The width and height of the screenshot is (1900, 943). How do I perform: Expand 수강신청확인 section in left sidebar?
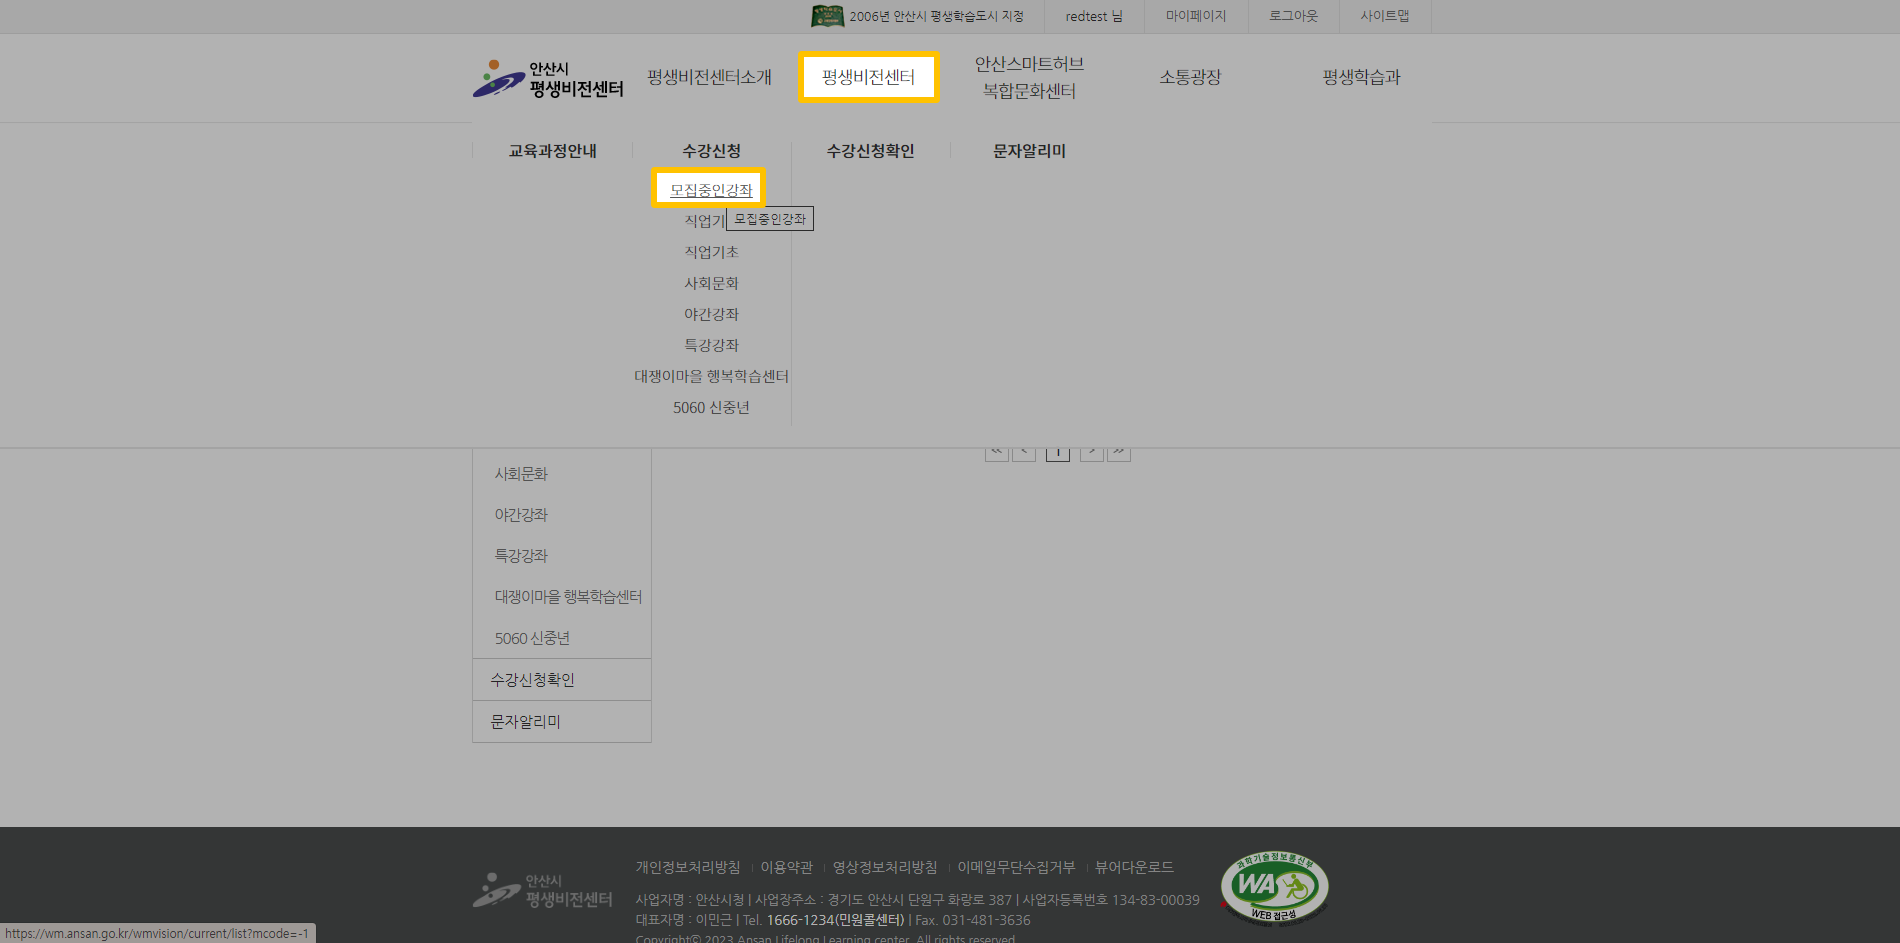tap(562, 680)
